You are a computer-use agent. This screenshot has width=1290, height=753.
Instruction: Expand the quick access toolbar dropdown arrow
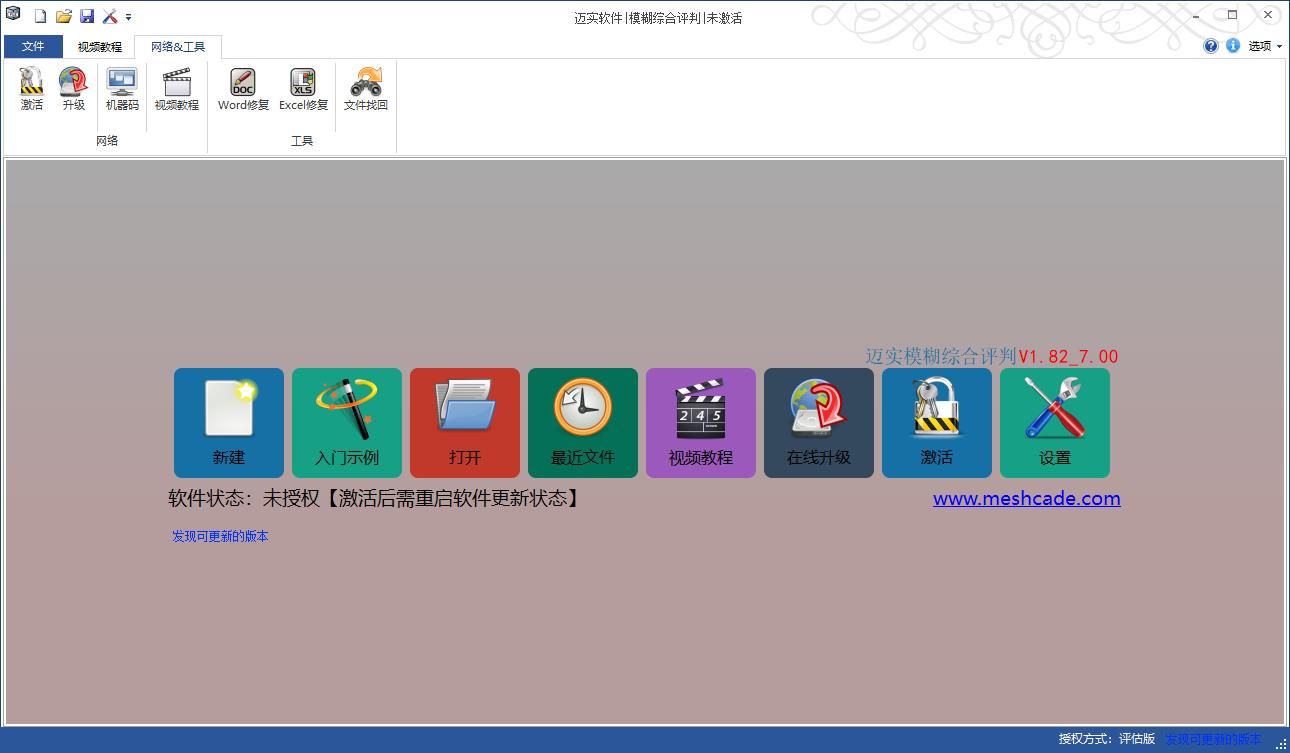[129, 17]
